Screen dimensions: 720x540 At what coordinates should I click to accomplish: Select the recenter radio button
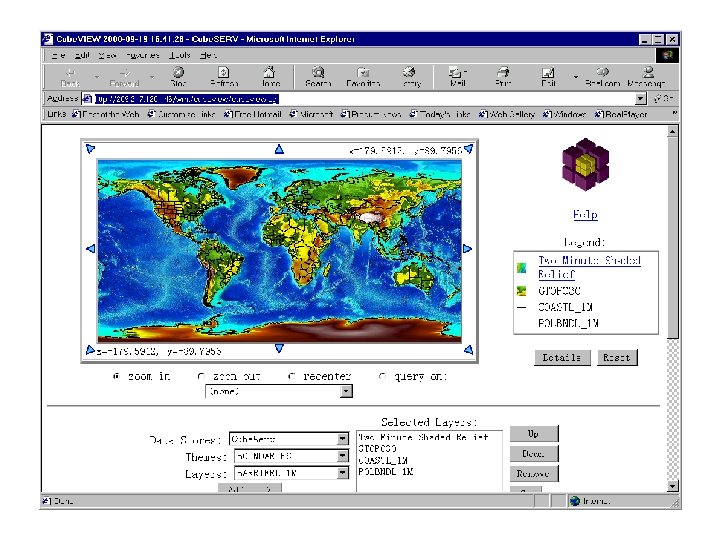[292, 376]
